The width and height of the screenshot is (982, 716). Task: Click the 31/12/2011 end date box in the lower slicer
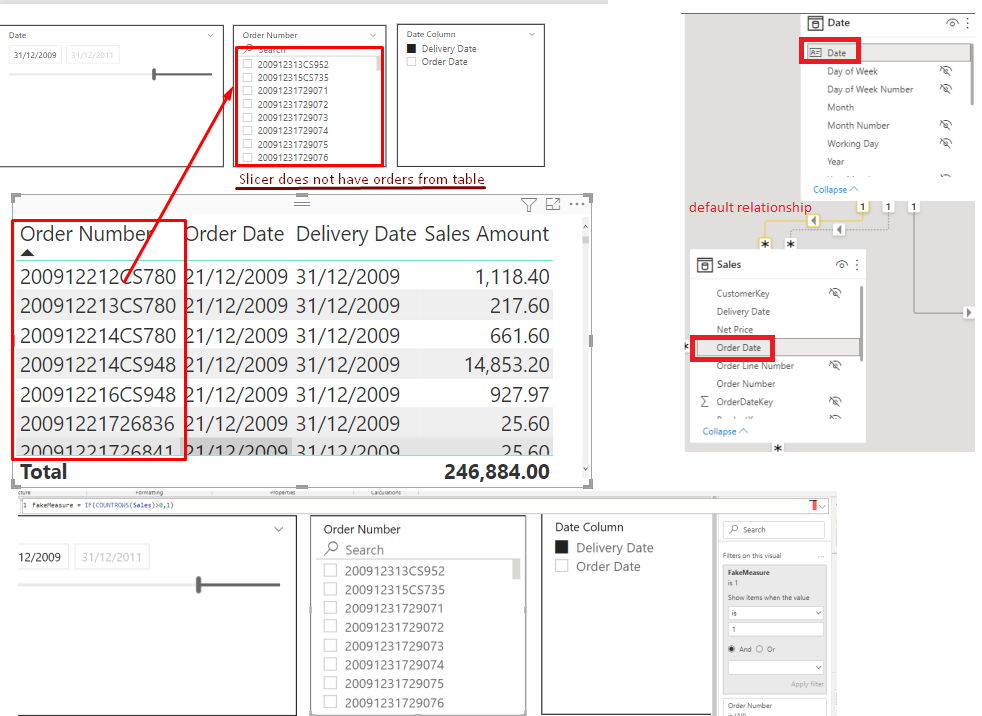111,557
